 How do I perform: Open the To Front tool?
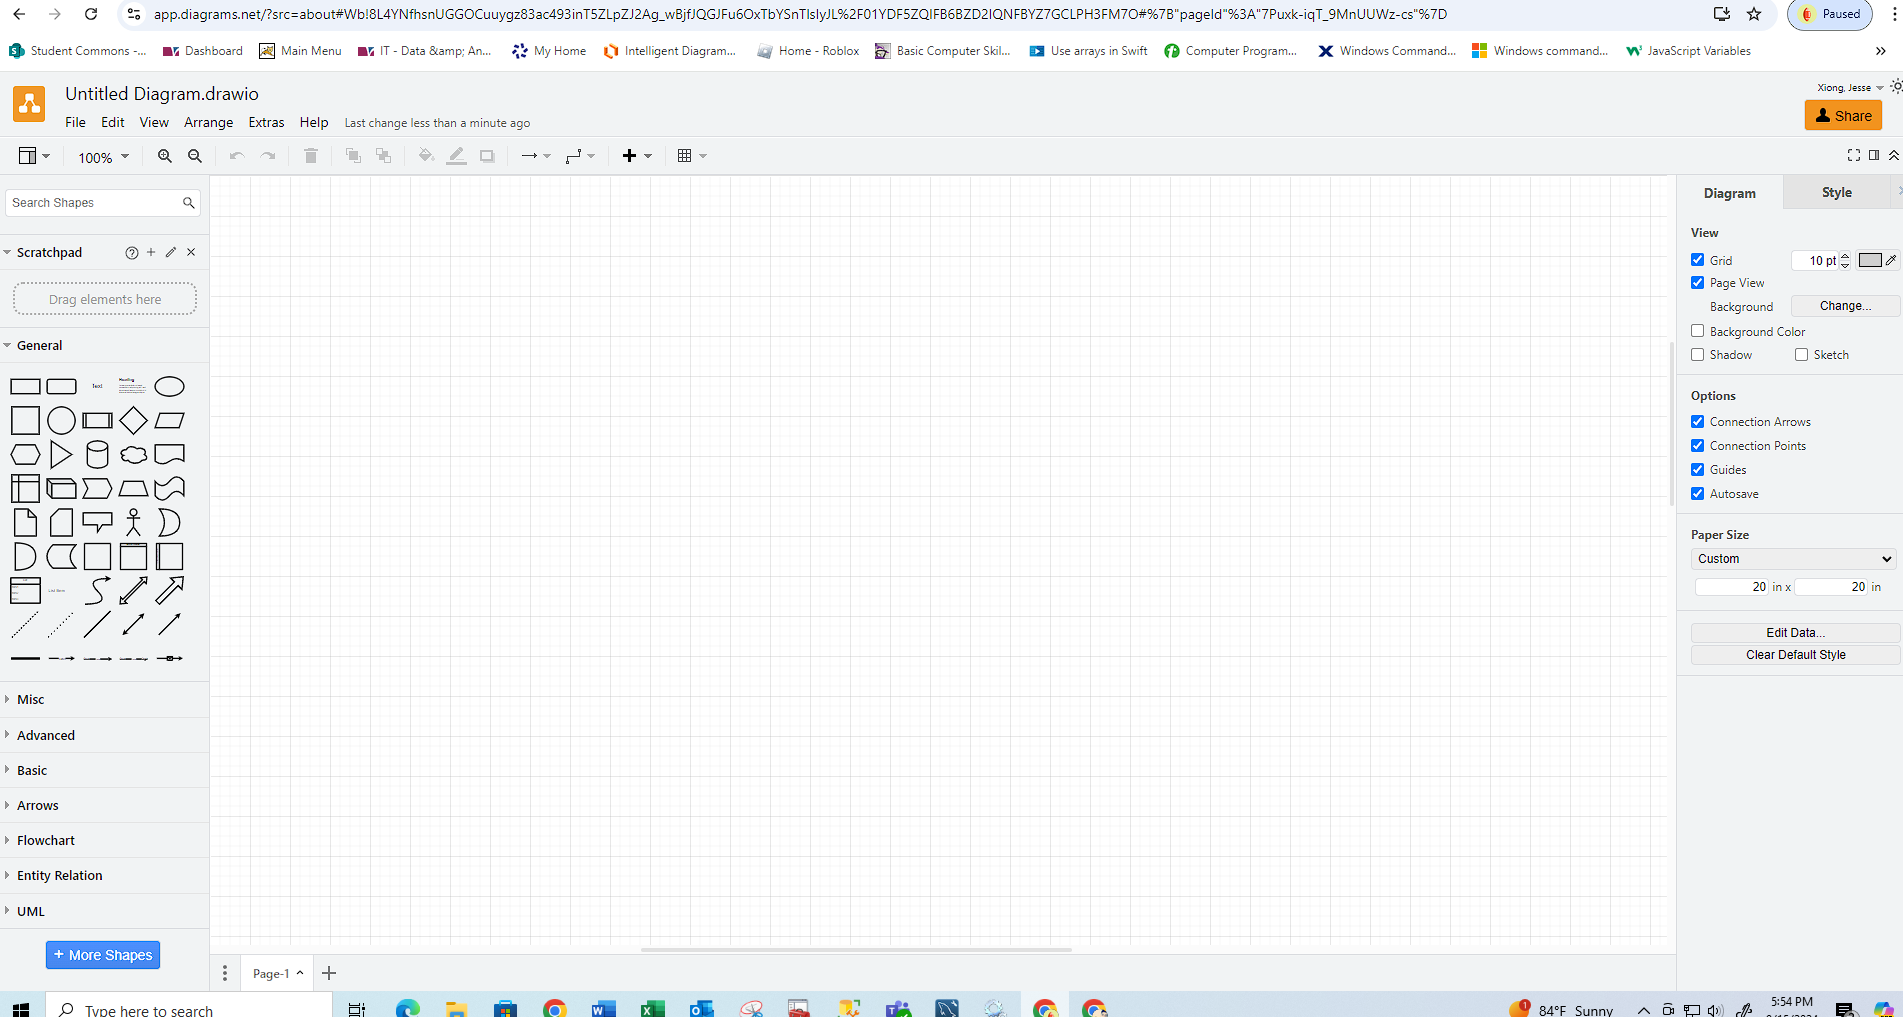click(x=352, y=156)
